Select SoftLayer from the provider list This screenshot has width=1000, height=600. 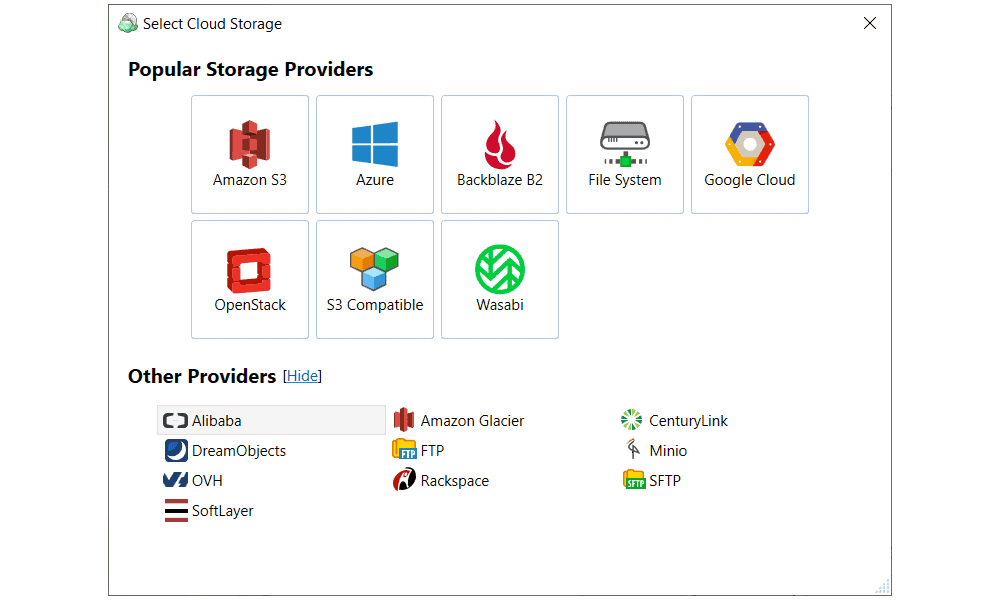pyautogui.click(x=209, y=510)
